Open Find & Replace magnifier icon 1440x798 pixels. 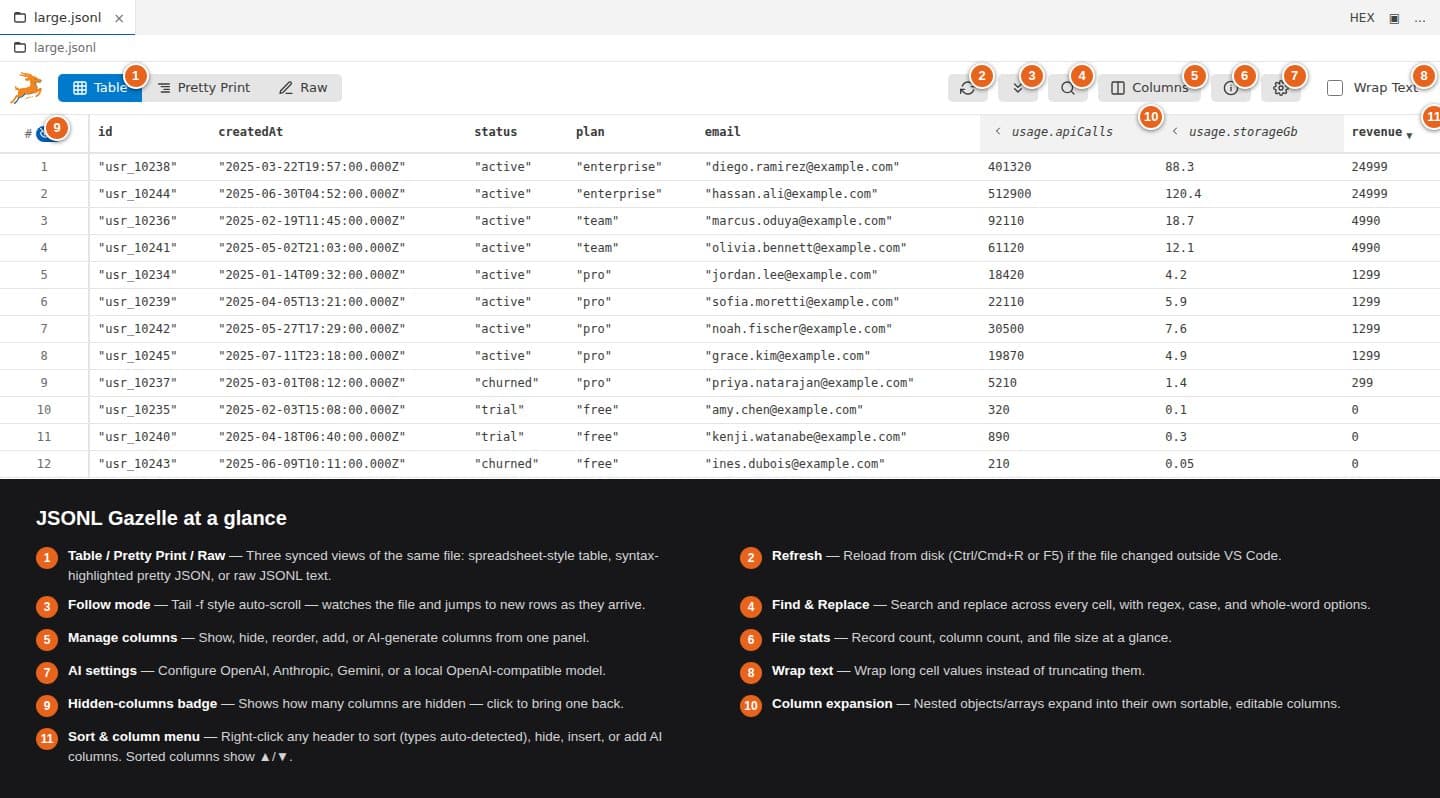point(1068,88)
